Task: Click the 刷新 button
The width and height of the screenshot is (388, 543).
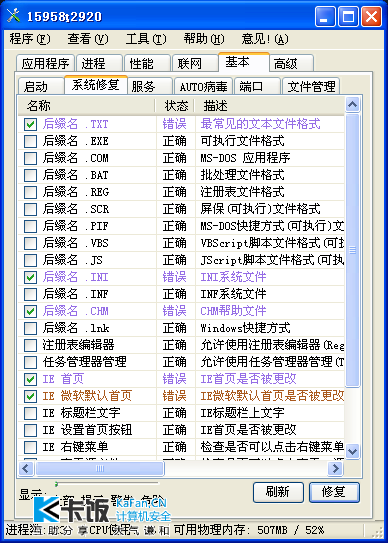Action: [x=278, y=492]
